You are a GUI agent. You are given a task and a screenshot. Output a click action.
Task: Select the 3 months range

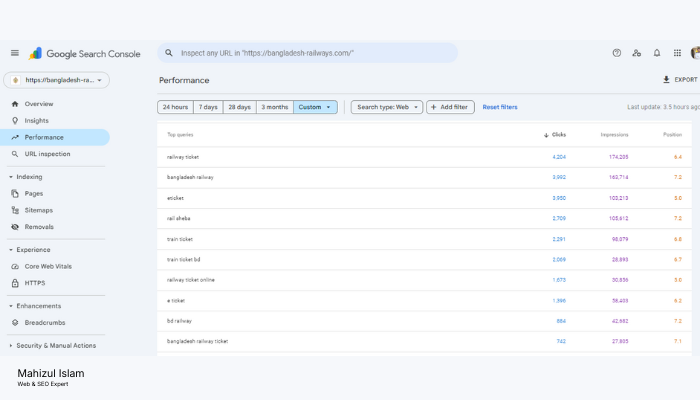(x=275, y=107)
